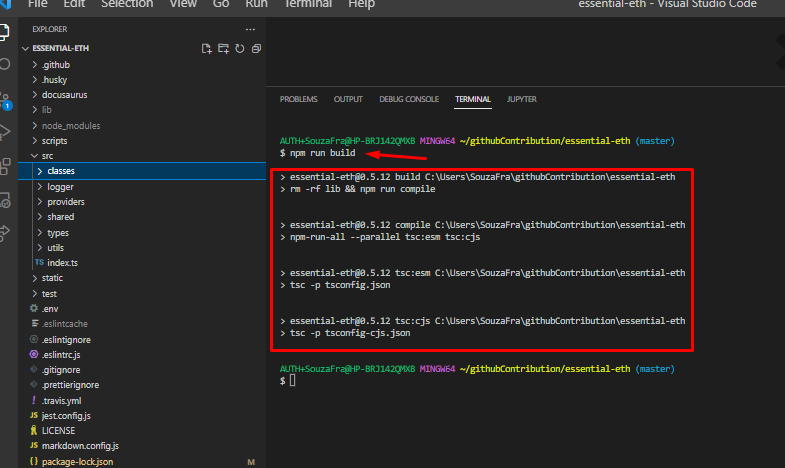
Task: Open Explorer's more actions ellipsis menu
Action: point(250,30)
